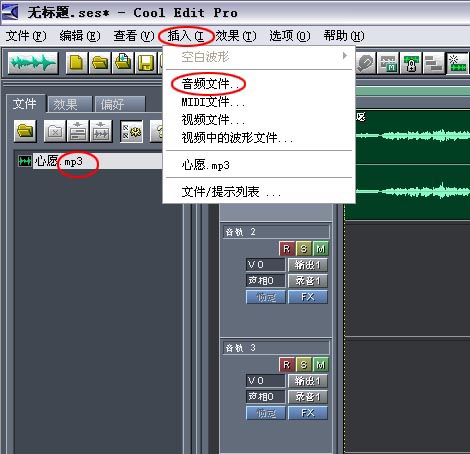
Task: Open session using yellow folder toolbar icon
Action: [x=100, y=63]
